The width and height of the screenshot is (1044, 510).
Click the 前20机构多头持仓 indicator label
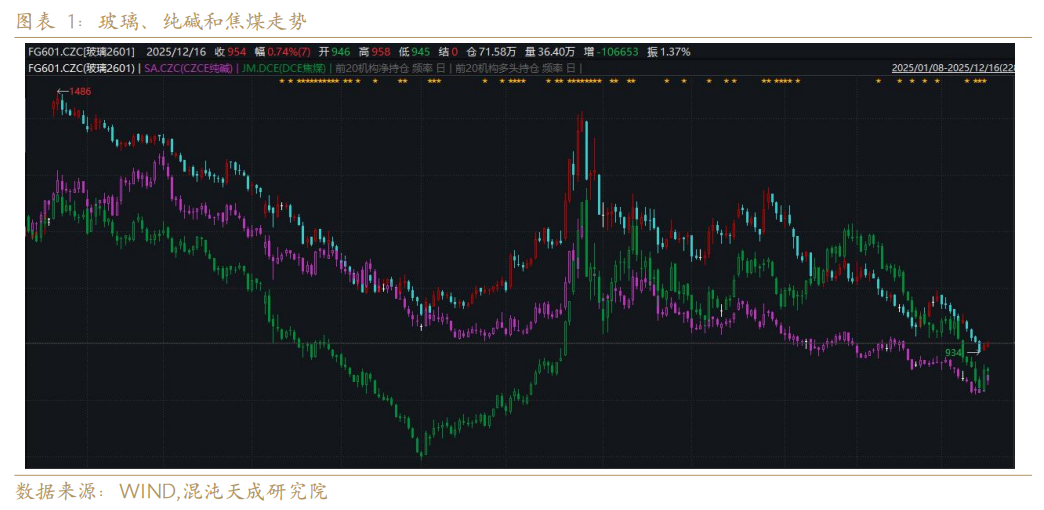click(x=491, y=68)
